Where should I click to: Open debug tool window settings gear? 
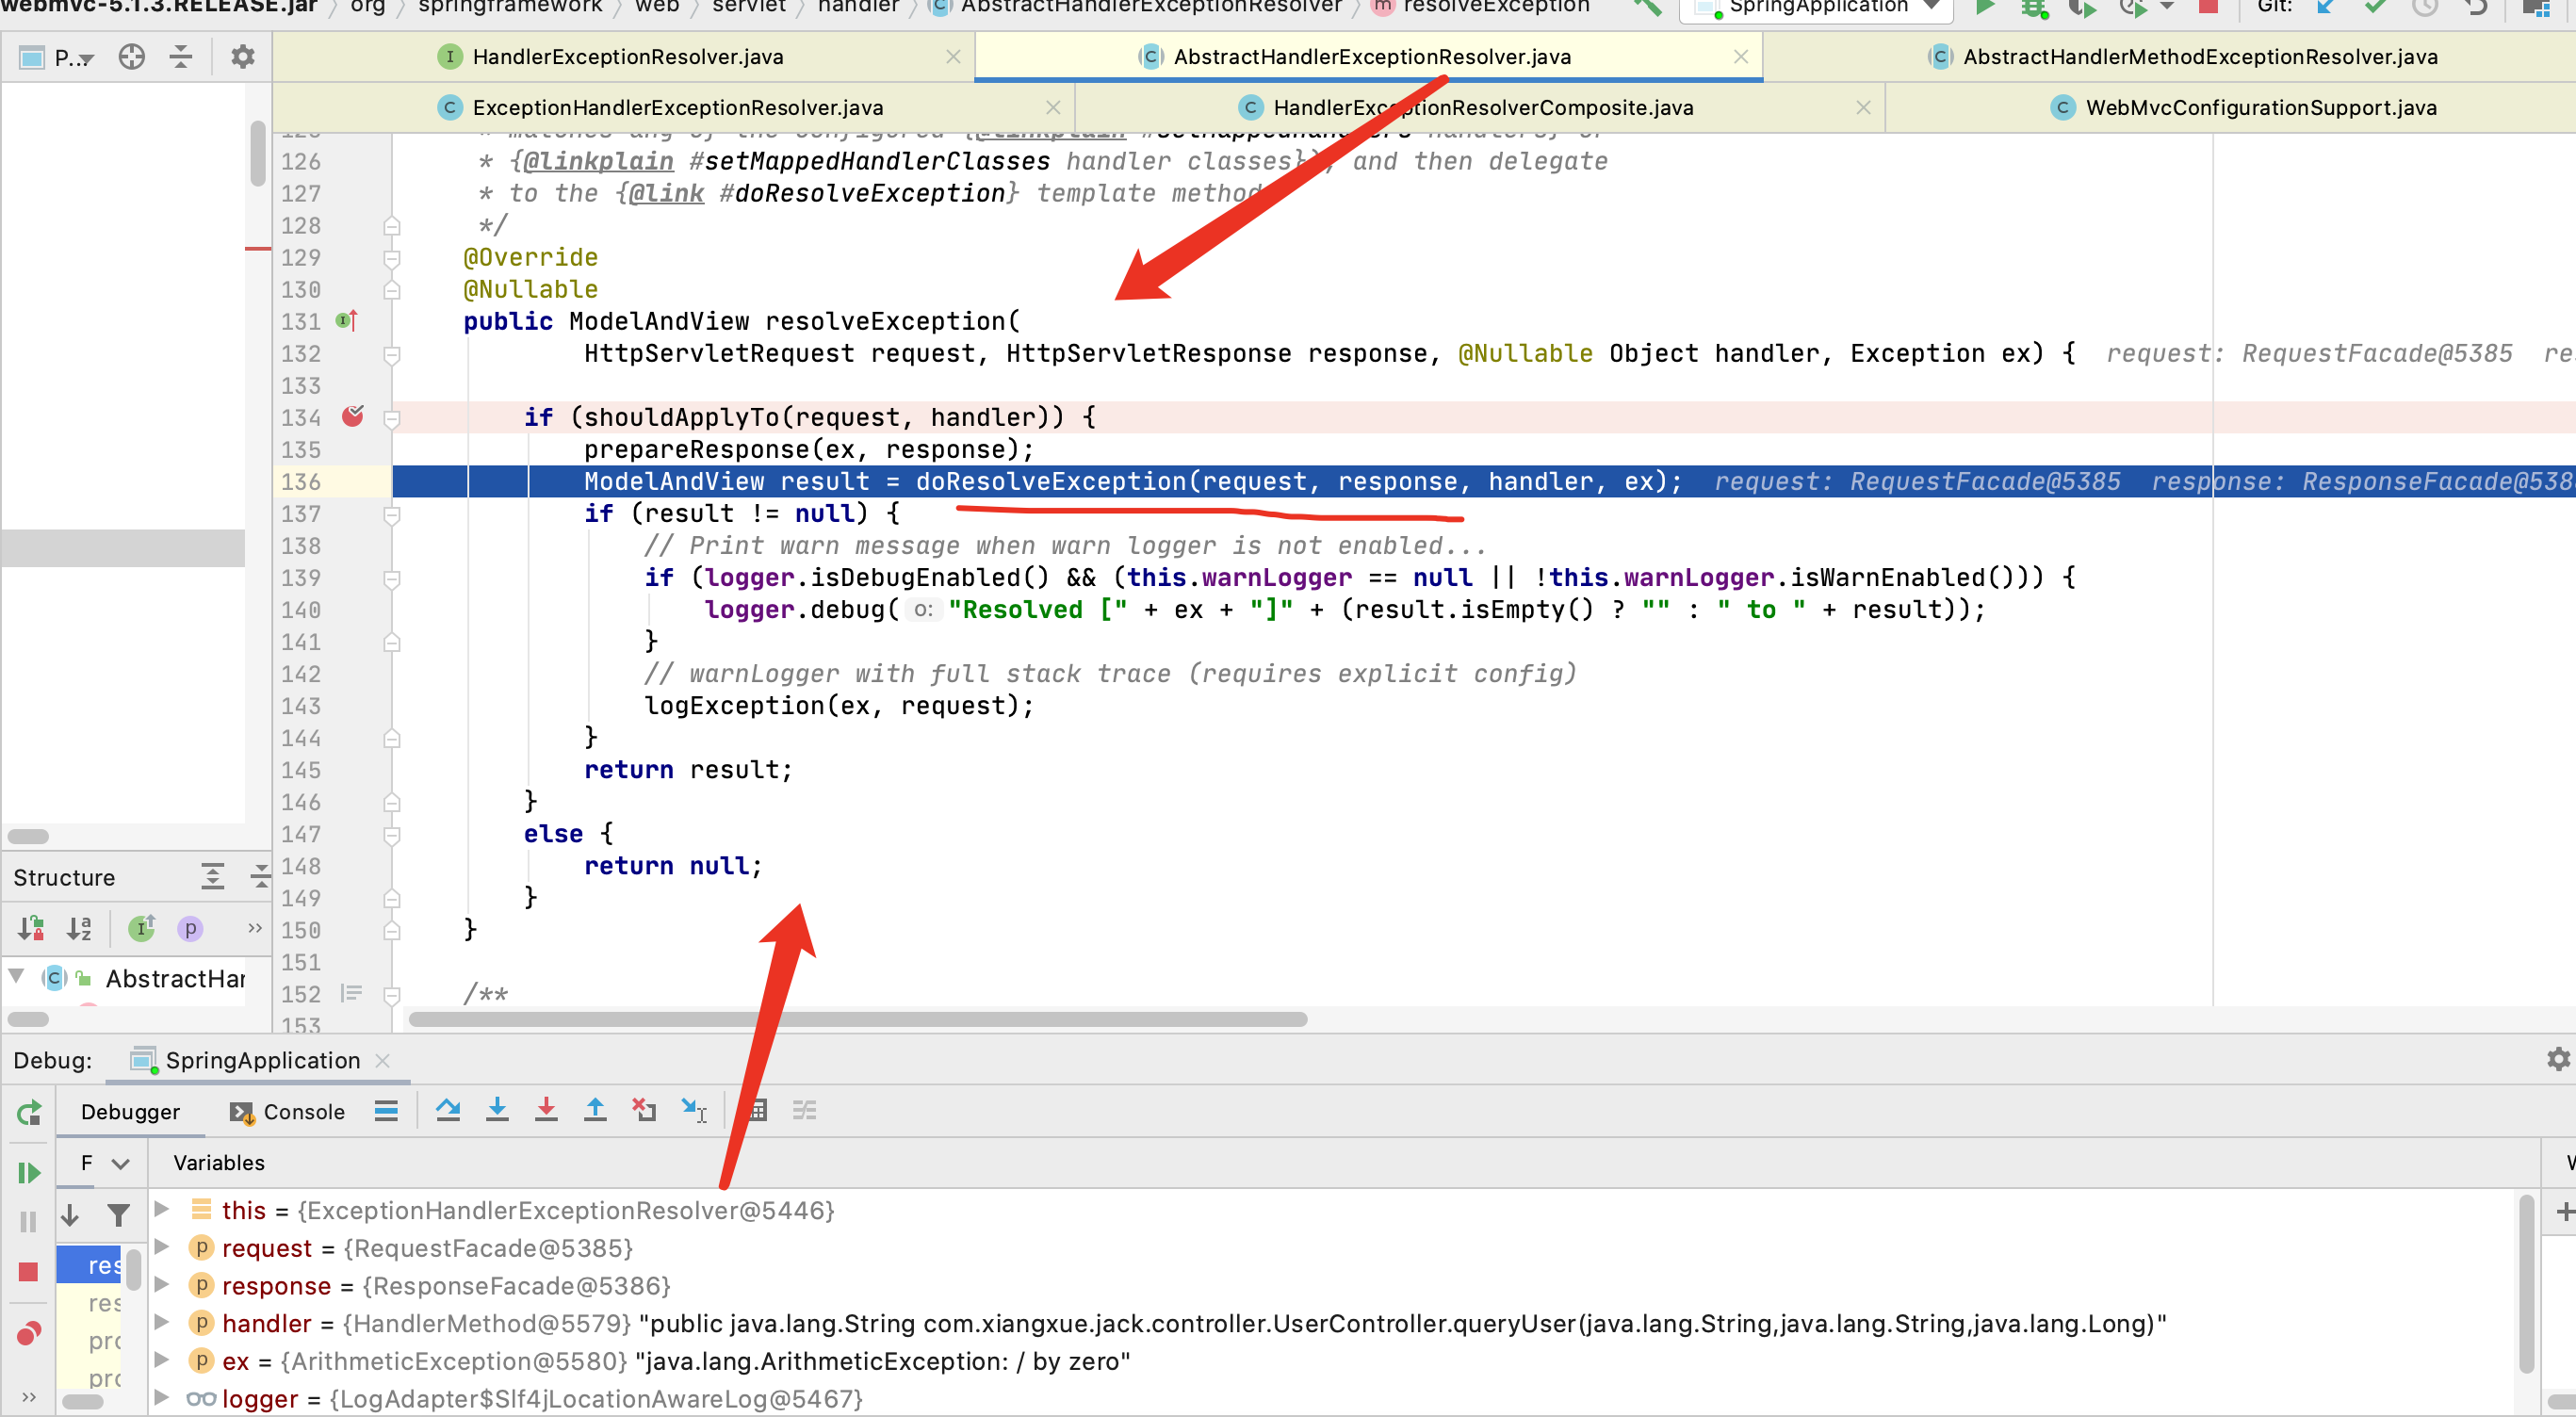coord(2558,1059)
